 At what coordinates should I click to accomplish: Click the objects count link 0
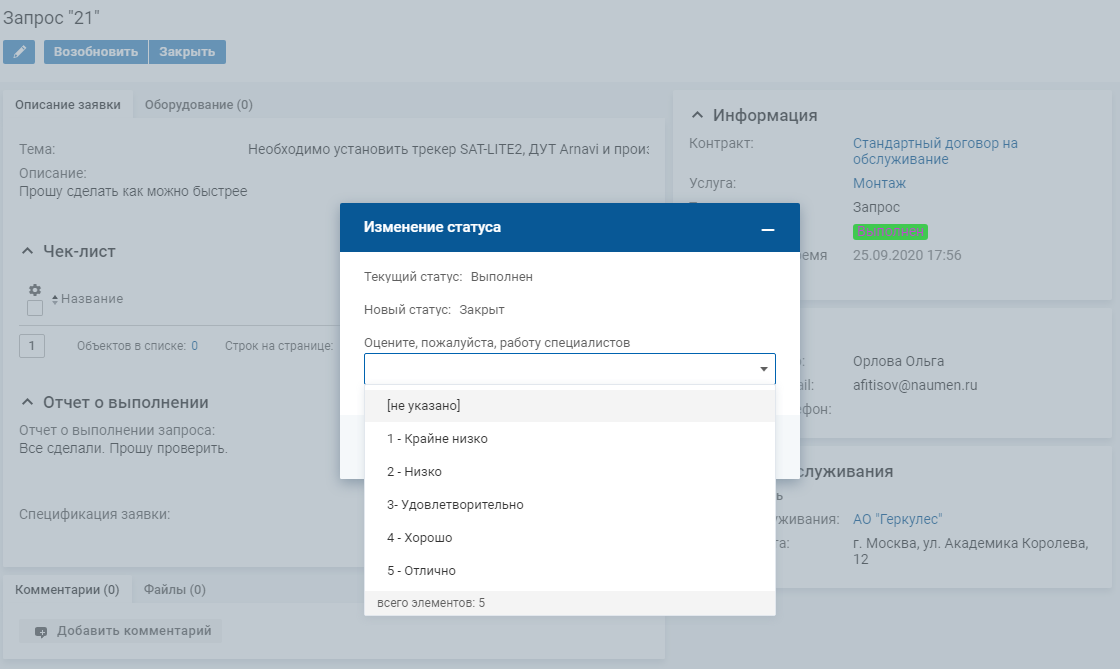[194, 346]
